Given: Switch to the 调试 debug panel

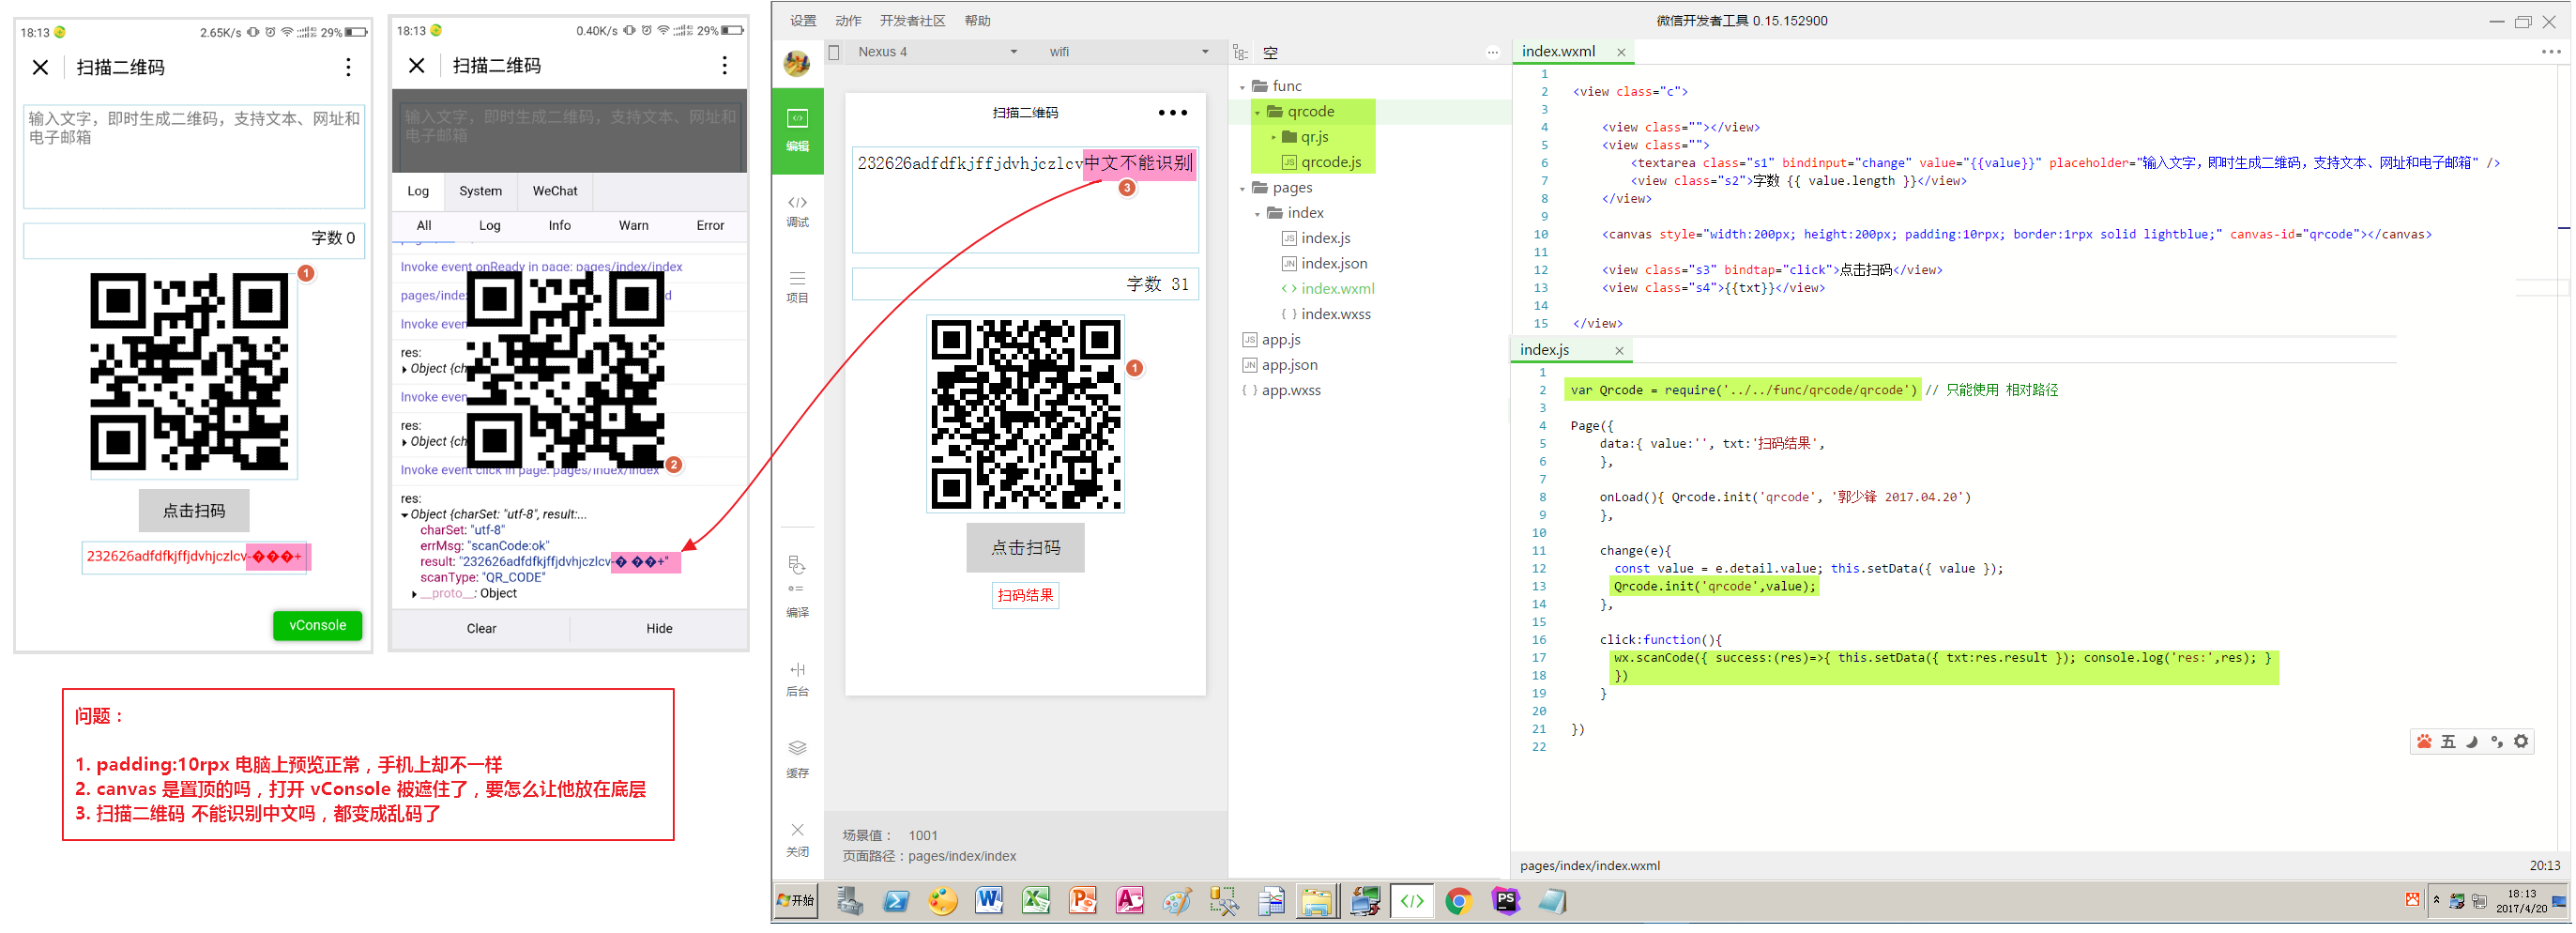Looking at the screenshot, I should pyautogui.click(x=797, y=211).
